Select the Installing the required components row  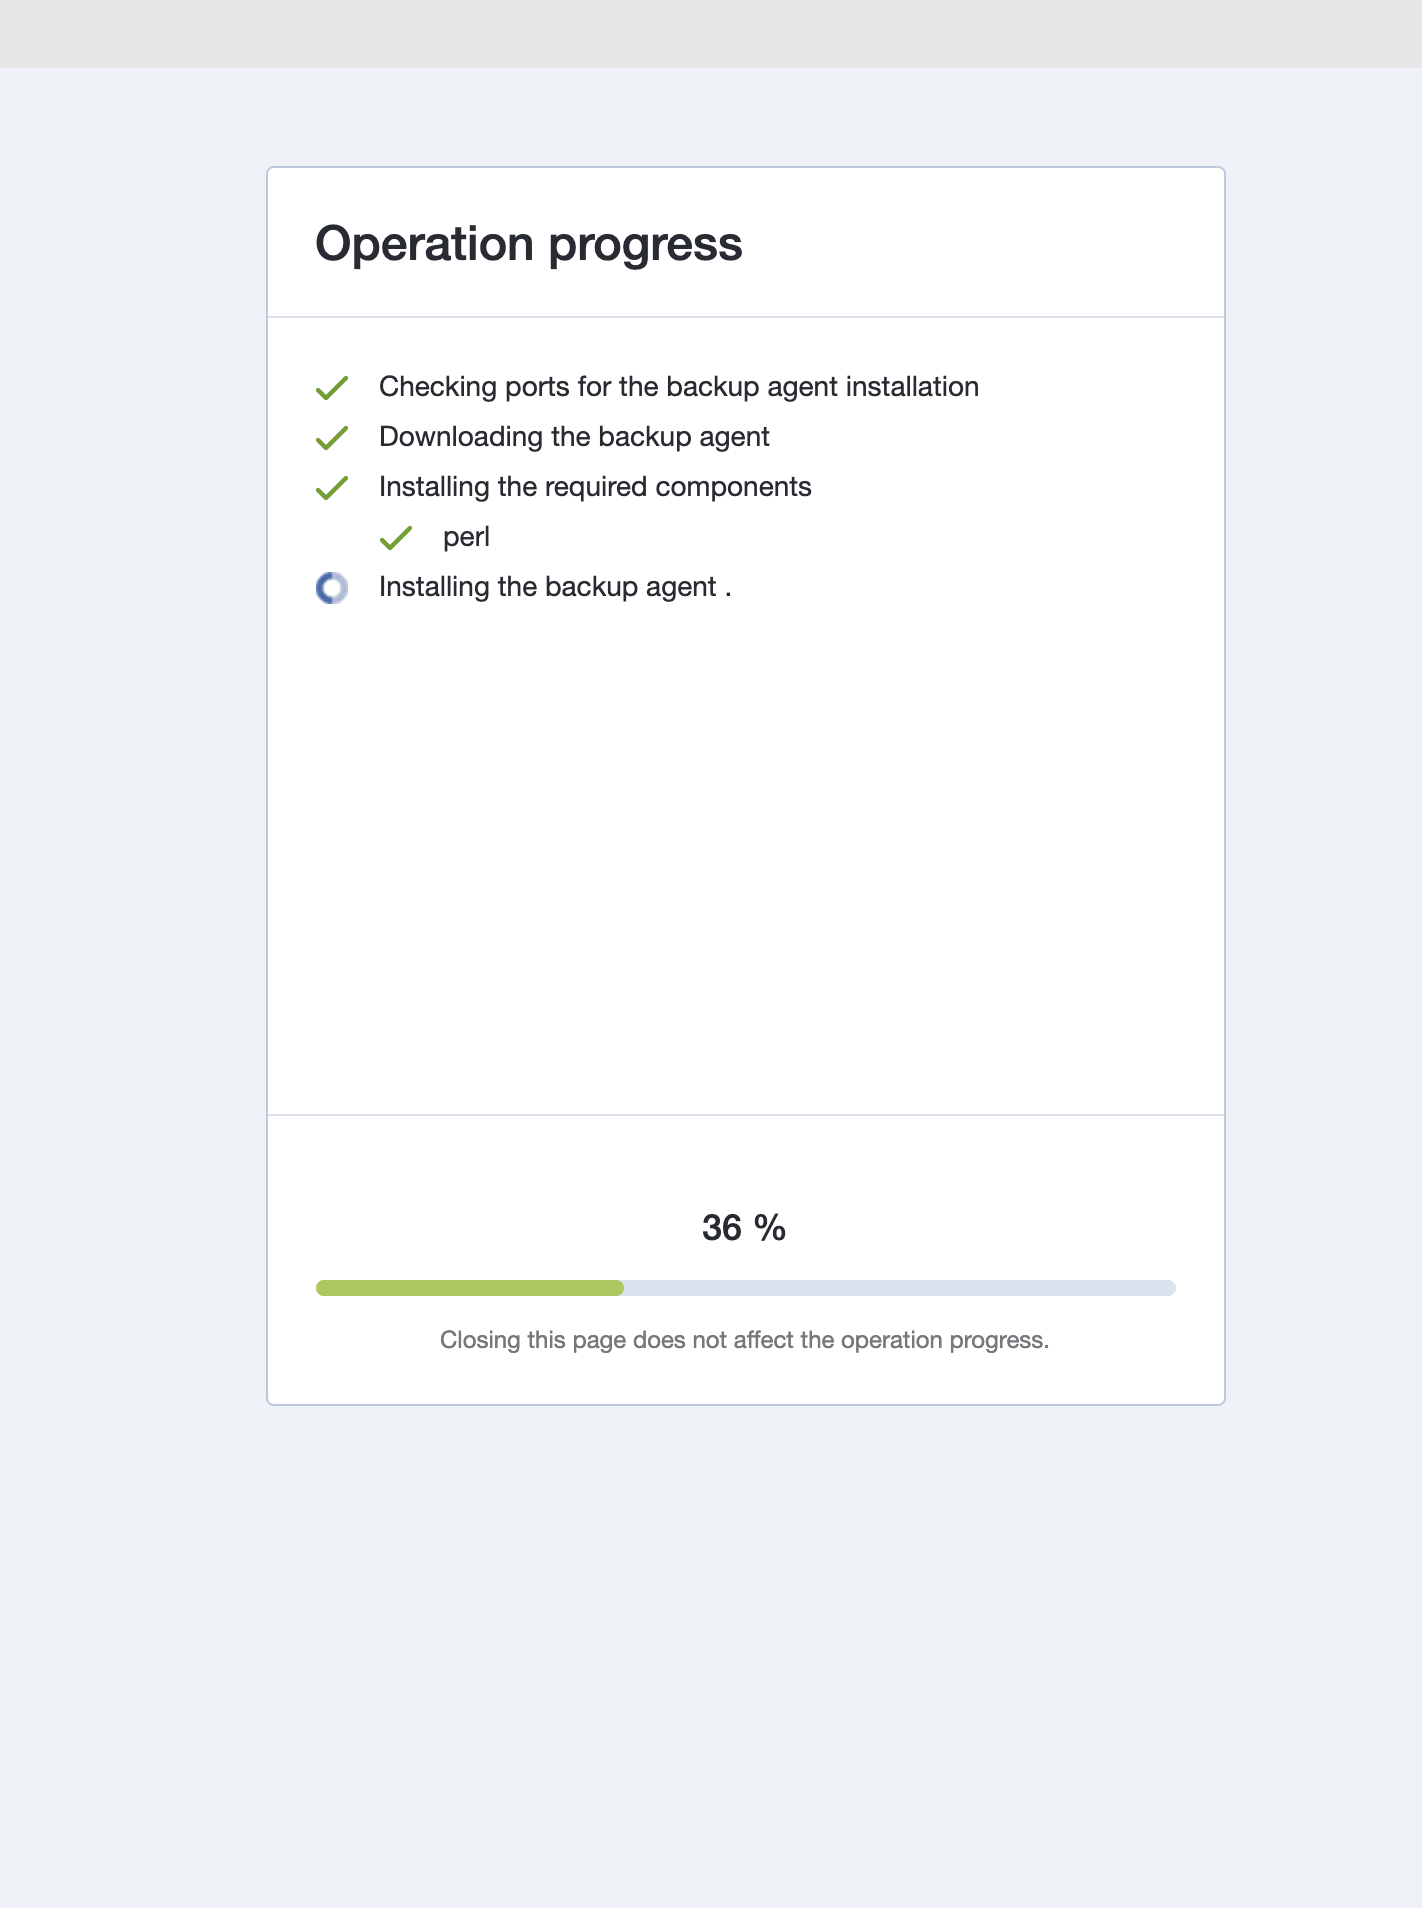tap(595, 487)
